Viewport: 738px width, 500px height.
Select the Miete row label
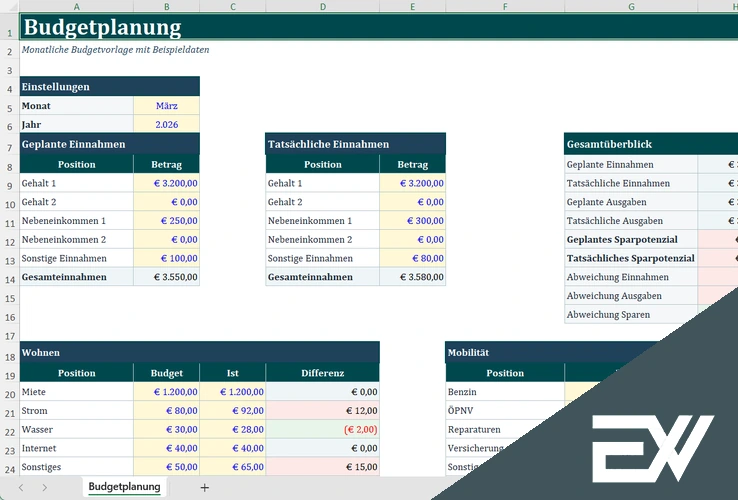tap(76, 392)
